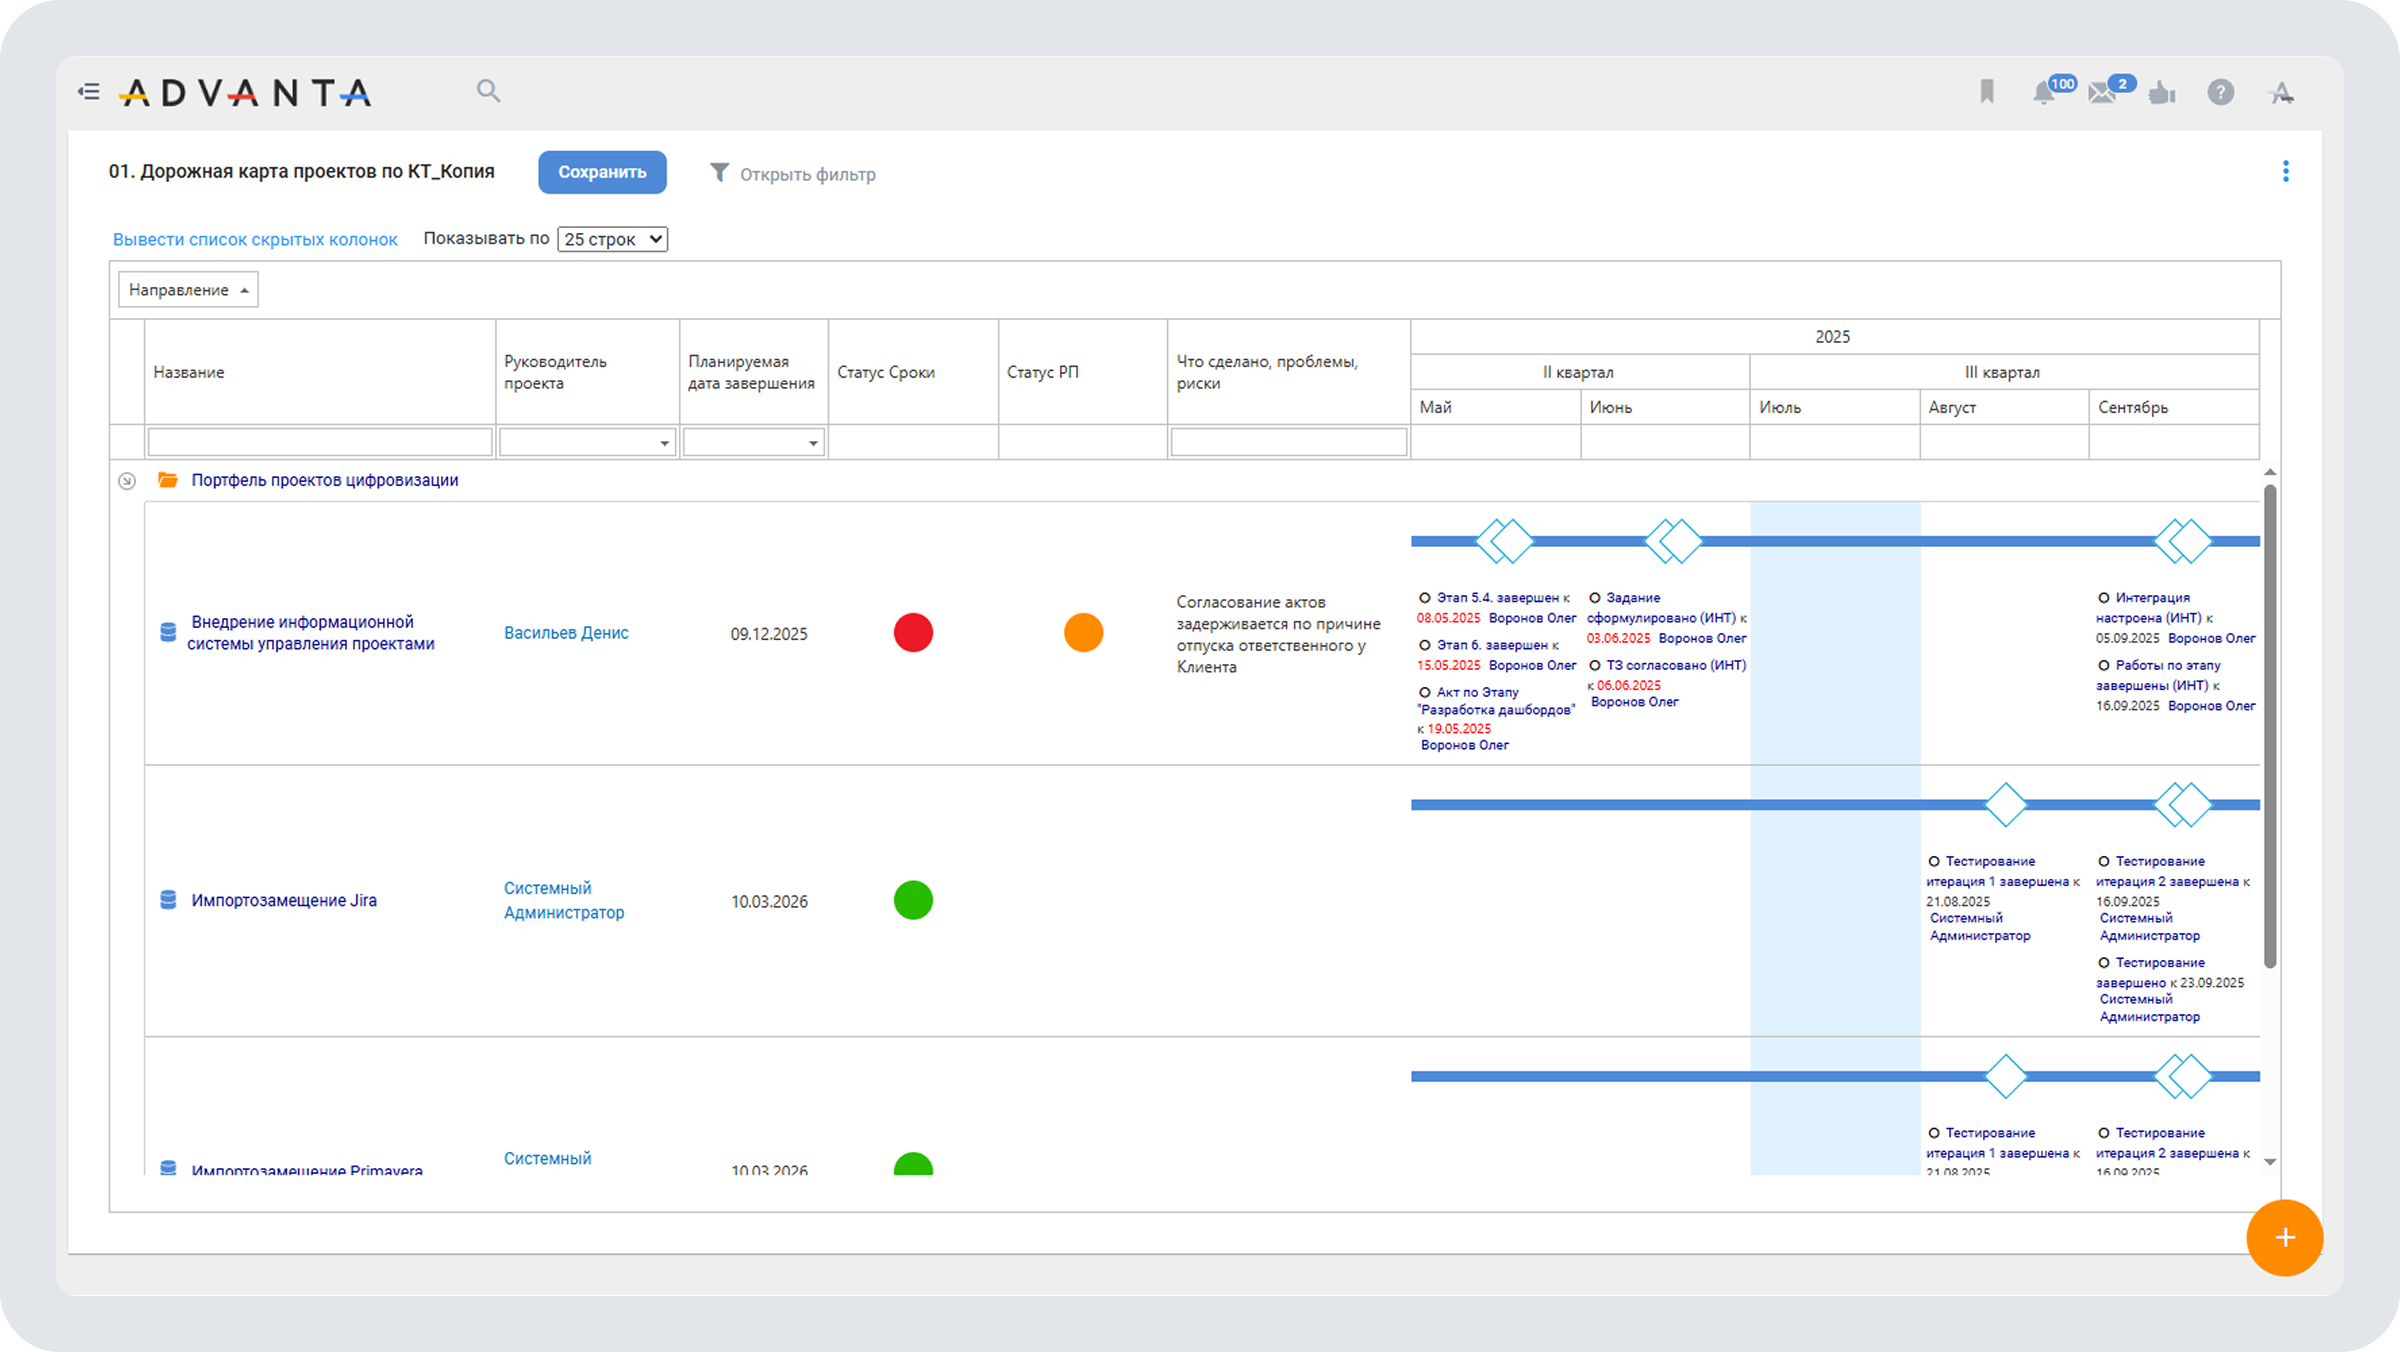
Task: Toggle Направление grouping sort chip
Action: (188, 290)
